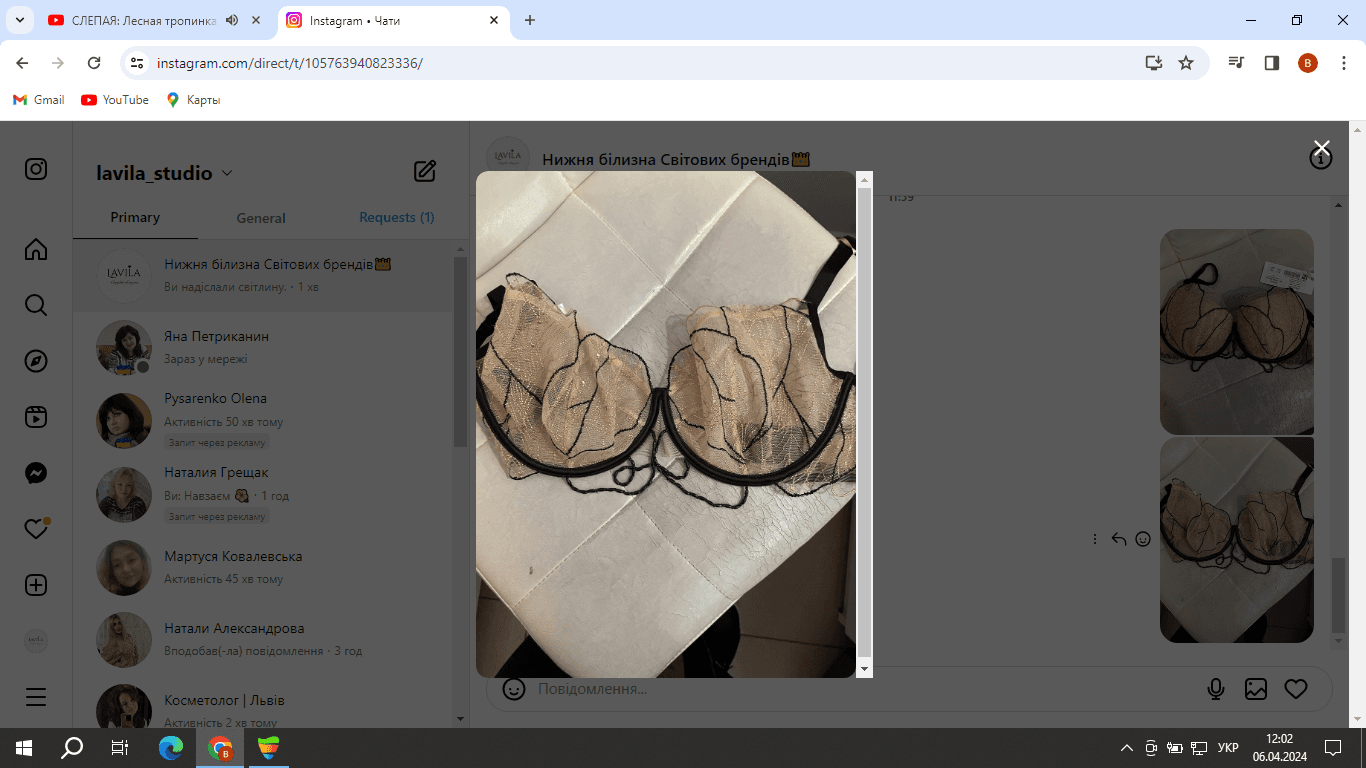1366x768 pixels.
Task: Click the new message compose icon
Action: pyautogui.click(x=425, y=171)
